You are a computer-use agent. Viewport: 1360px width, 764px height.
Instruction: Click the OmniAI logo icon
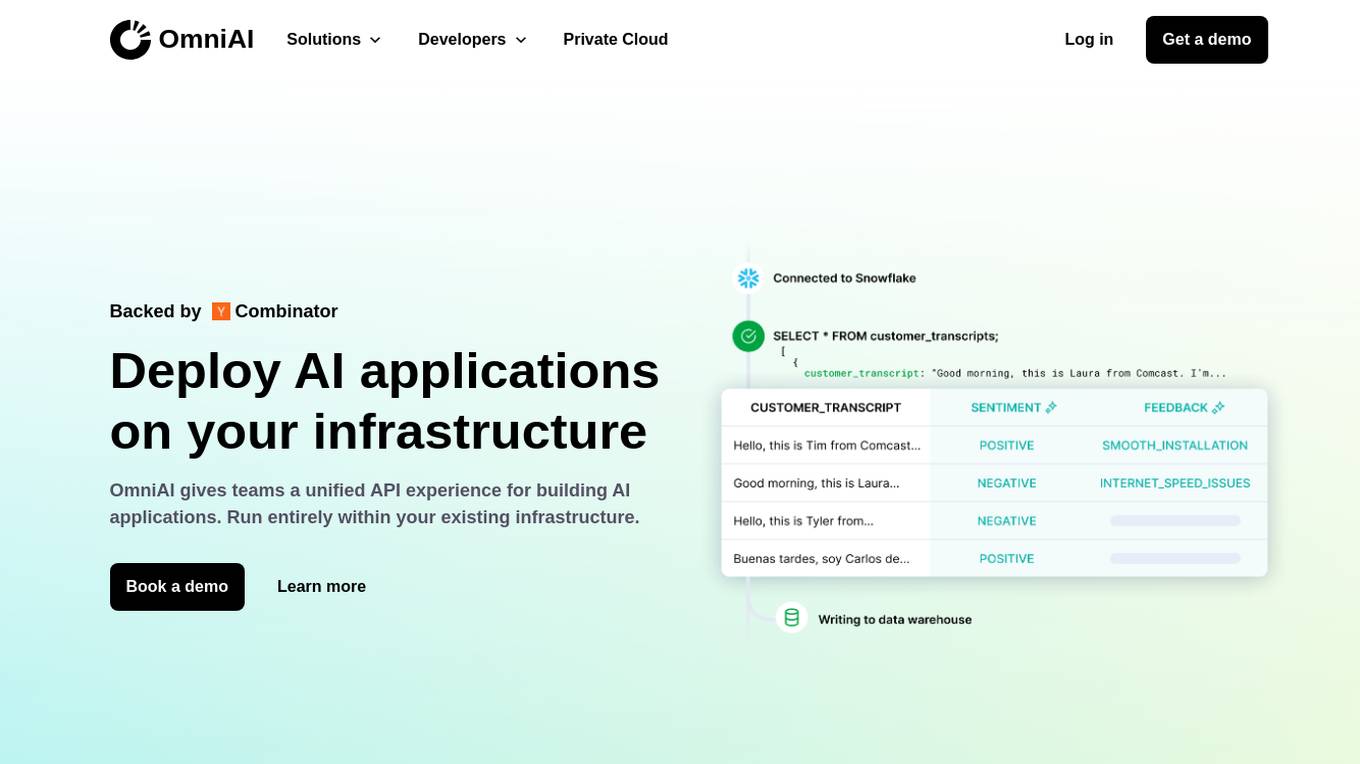(x=130, y=40)
